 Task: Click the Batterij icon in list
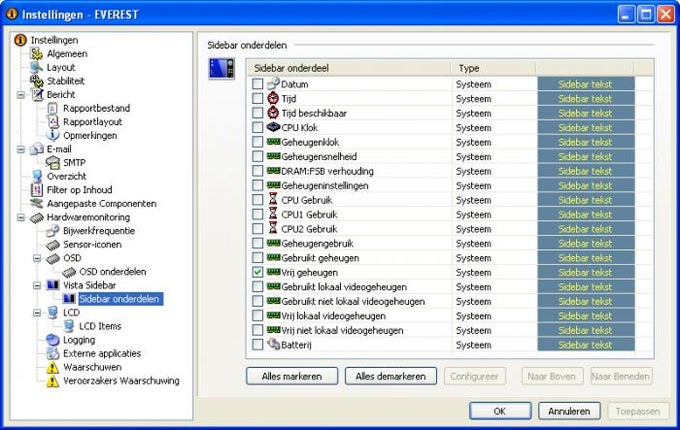[273, 345]
